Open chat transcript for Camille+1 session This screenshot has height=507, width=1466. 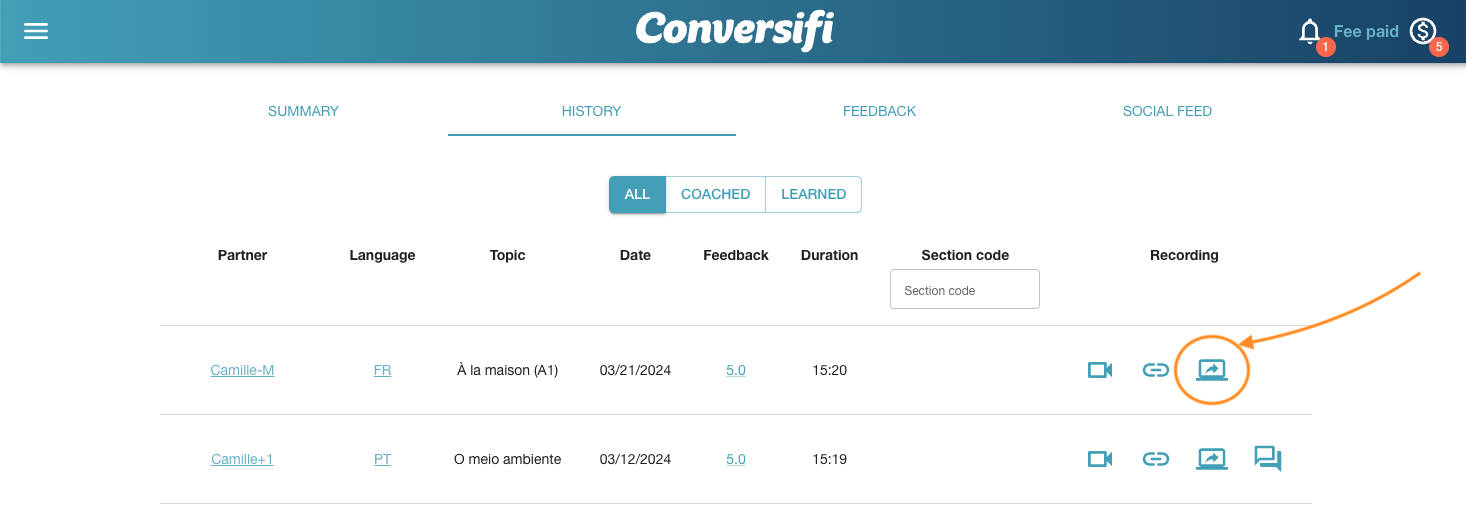click(1268, 459)
